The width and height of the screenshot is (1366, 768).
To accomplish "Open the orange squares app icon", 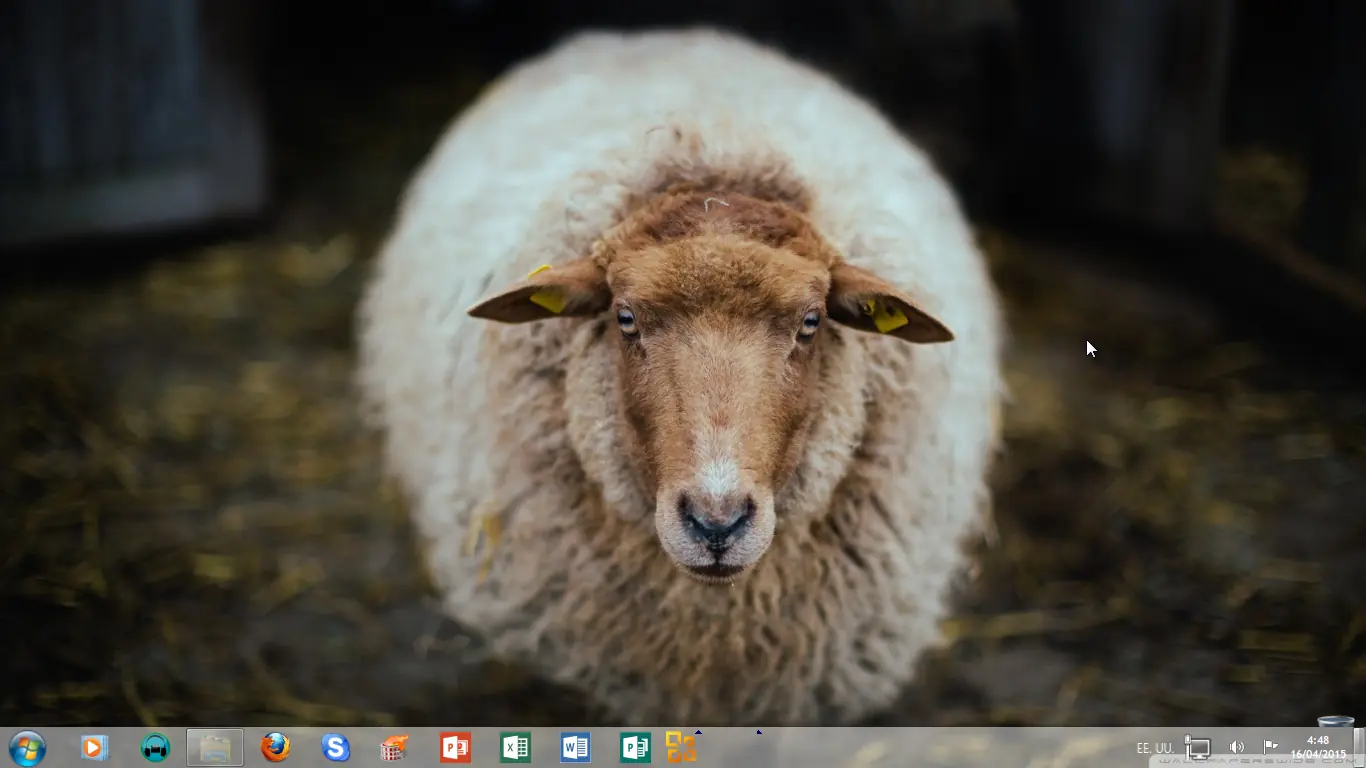I will click(x=681, y=747).
